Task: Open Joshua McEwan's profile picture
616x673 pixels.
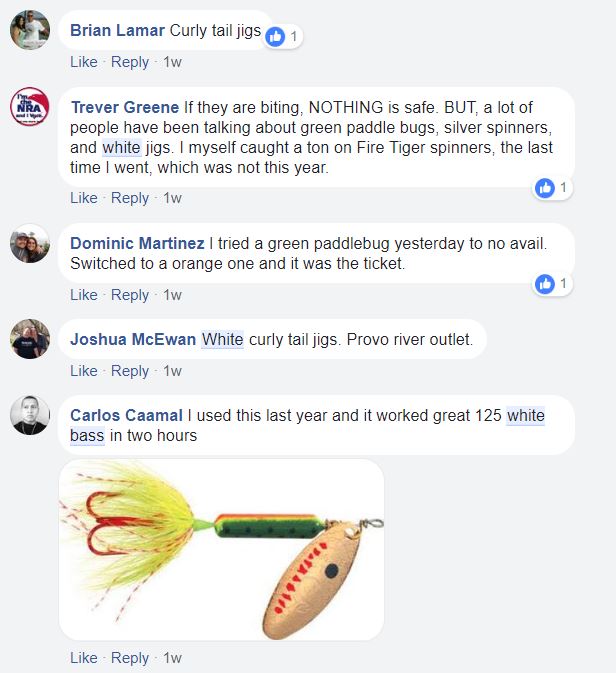Action: 30,339
